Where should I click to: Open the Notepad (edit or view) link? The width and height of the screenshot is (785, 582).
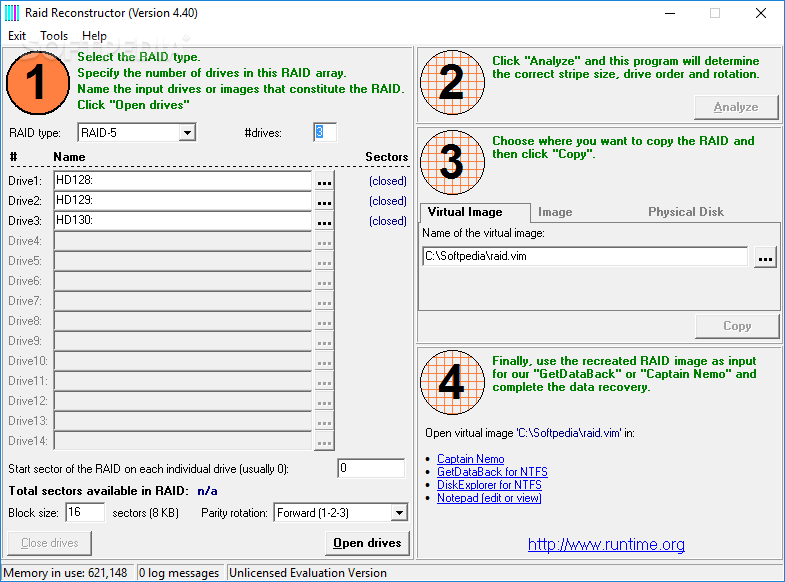pos(489,498)
